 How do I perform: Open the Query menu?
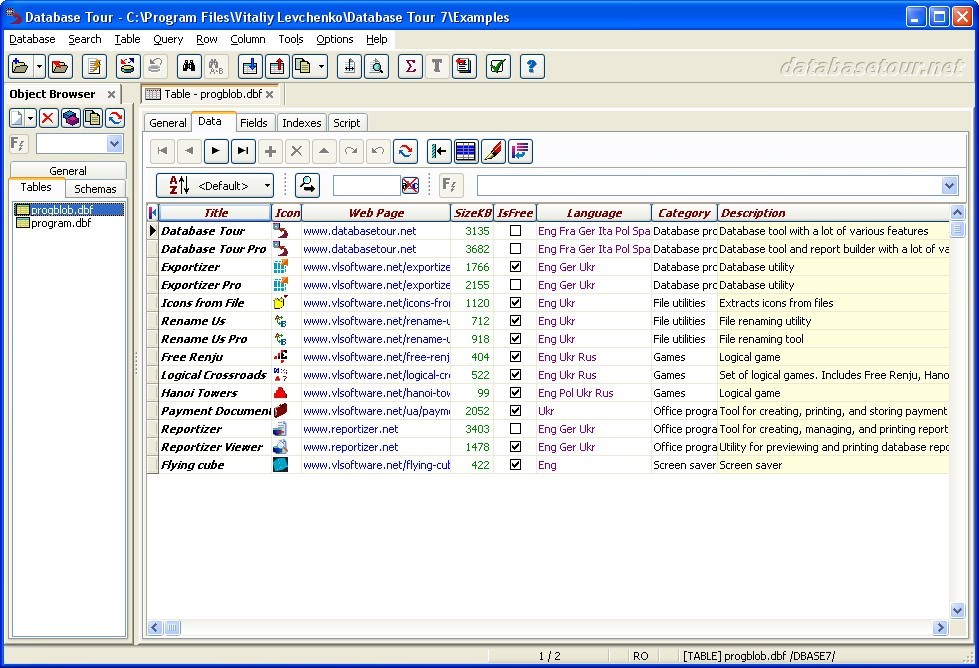[168, 39]
